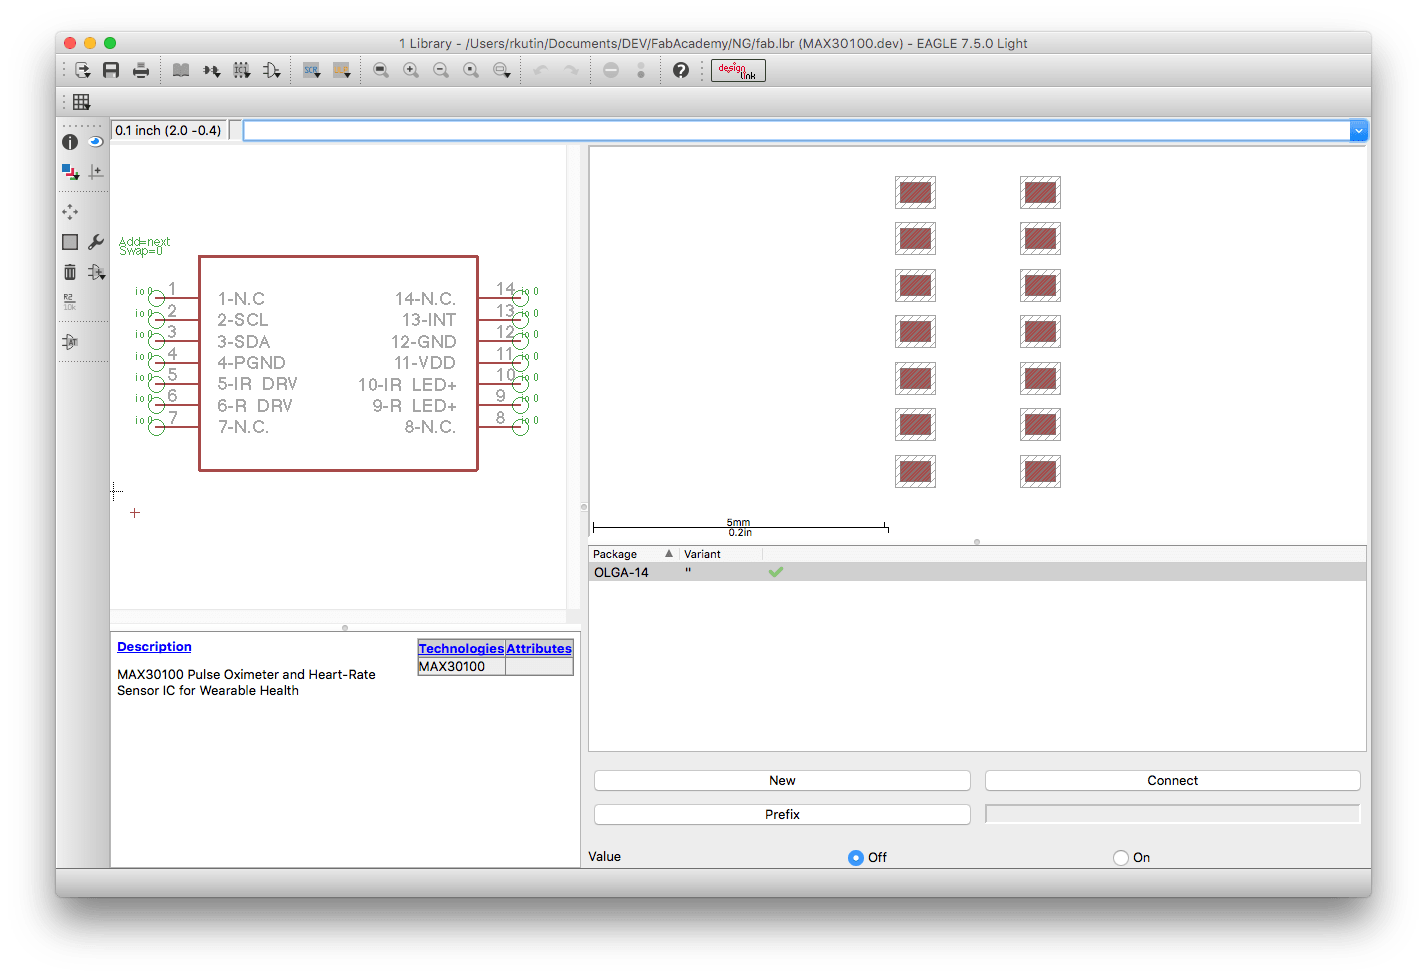Select the Add gate tool

(x=96, y=272)
